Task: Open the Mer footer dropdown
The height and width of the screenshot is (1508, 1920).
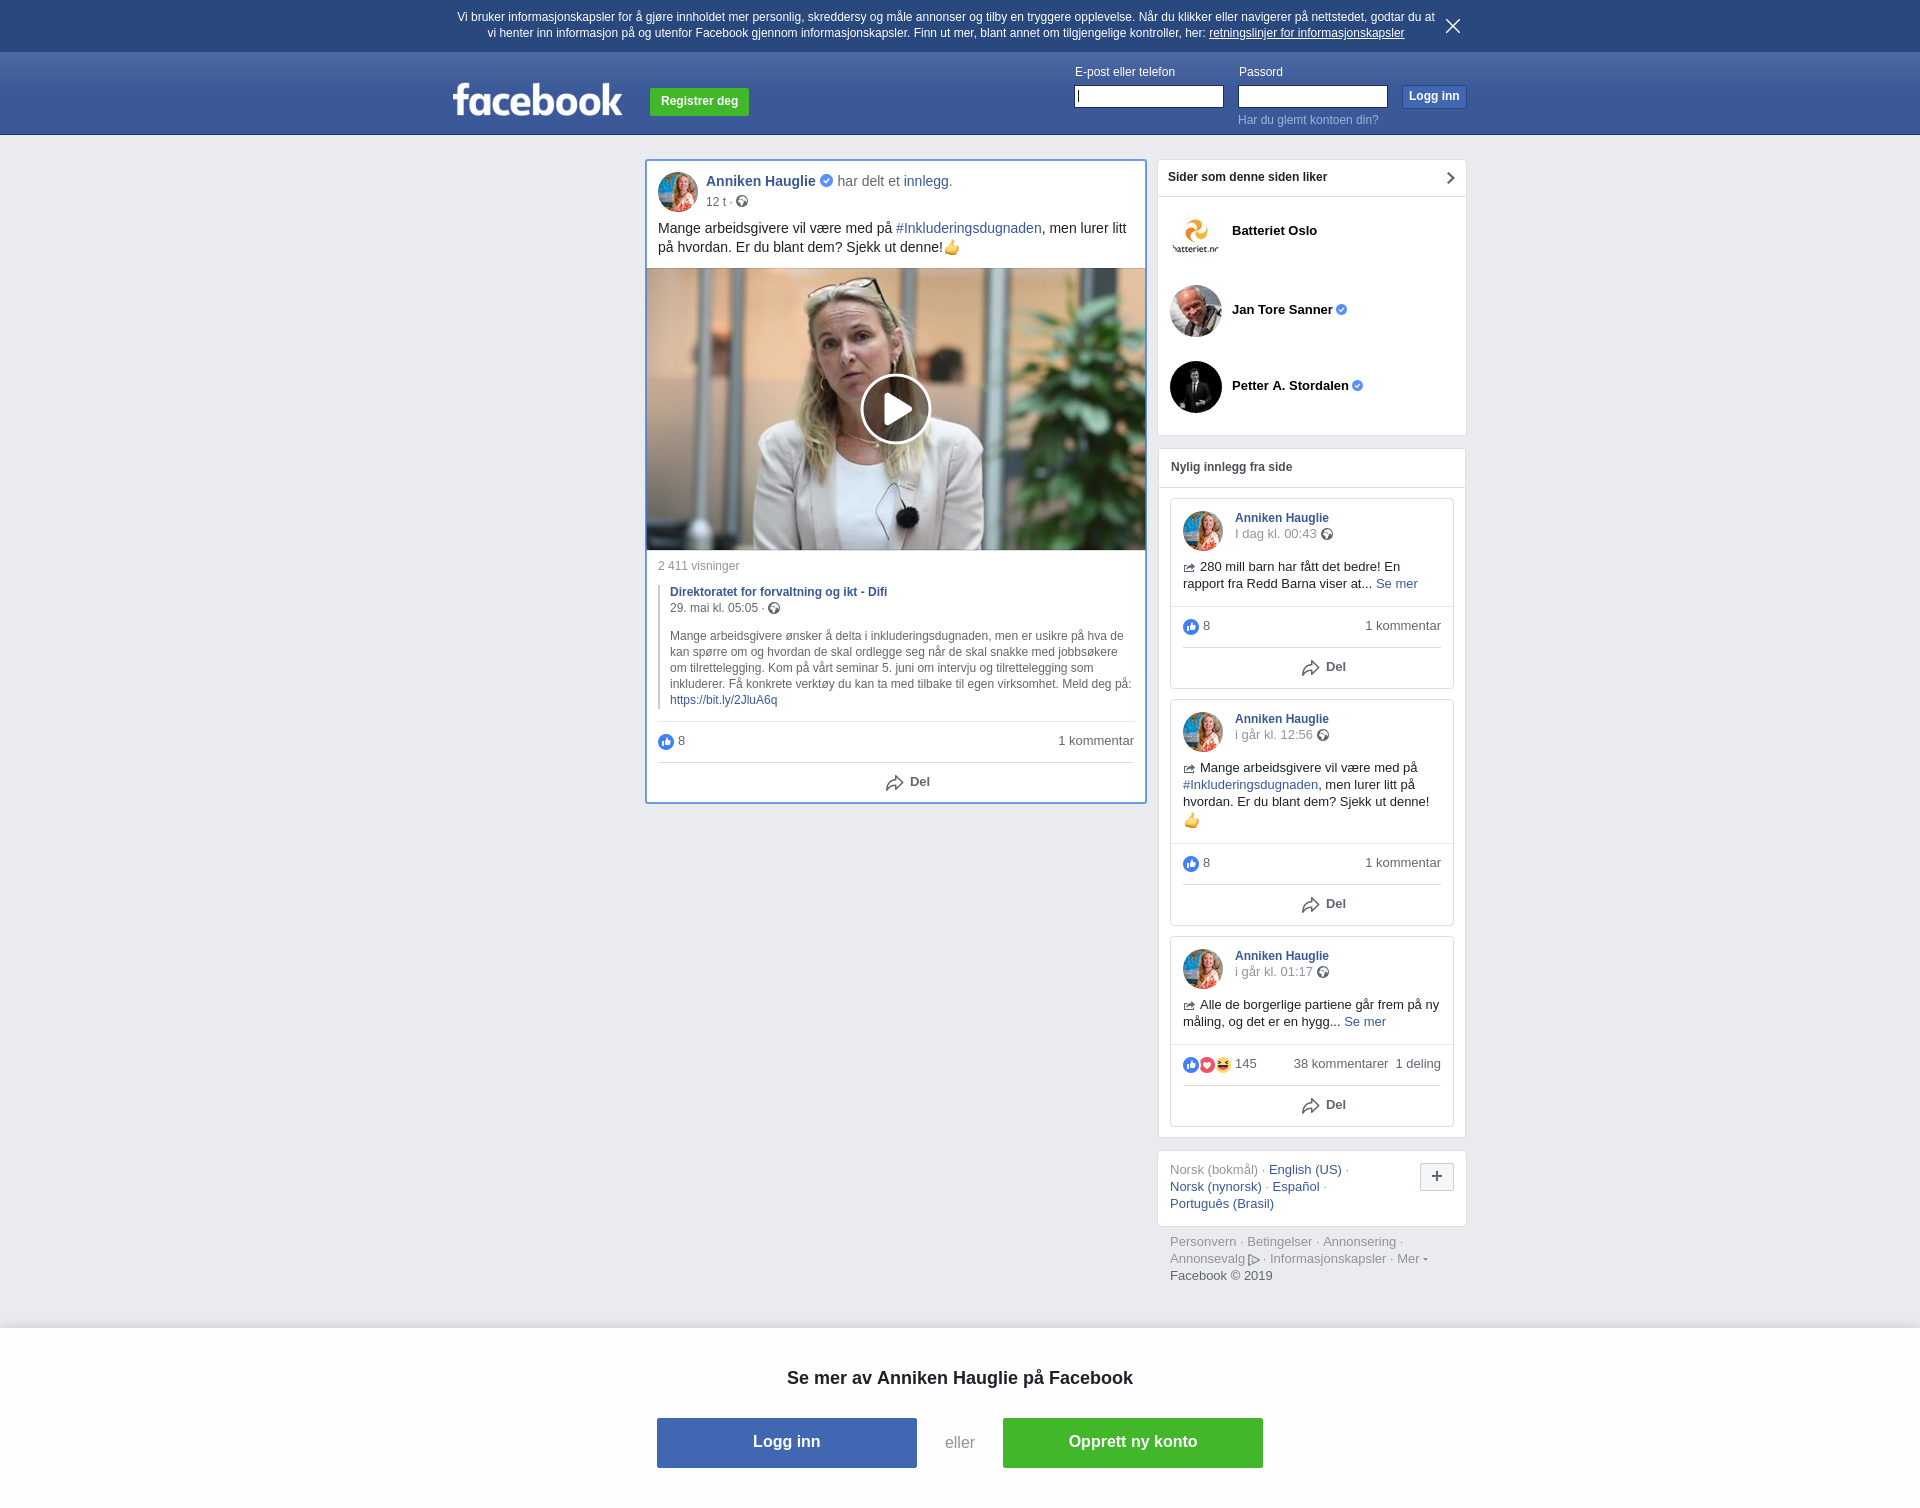Action: click(1412, 1259)
